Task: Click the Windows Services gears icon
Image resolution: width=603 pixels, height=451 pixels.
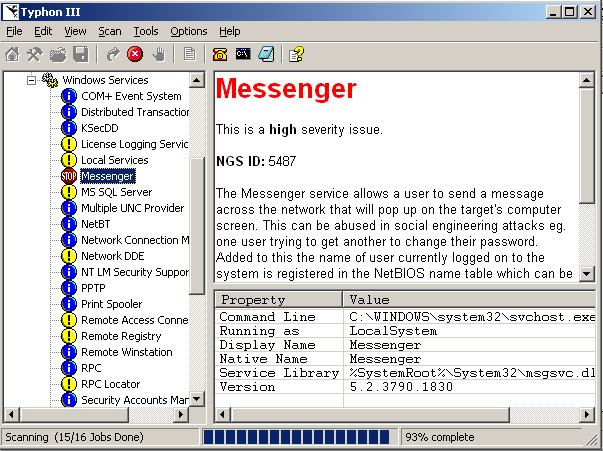Action: [x=50, y=80]
